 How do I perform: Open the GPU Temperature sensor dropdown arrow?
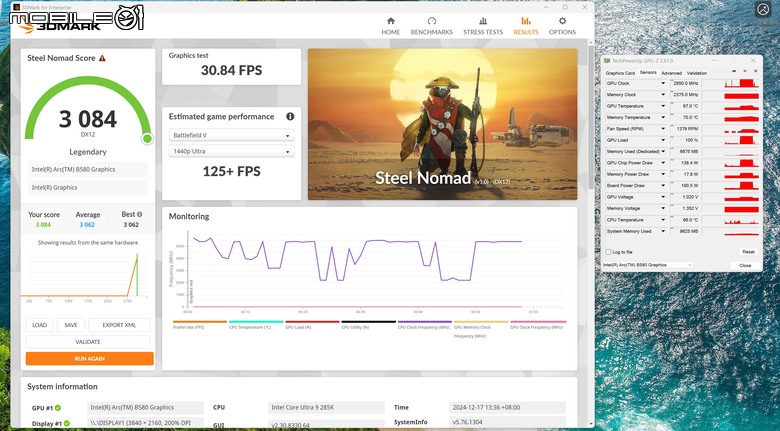[663, 106]
